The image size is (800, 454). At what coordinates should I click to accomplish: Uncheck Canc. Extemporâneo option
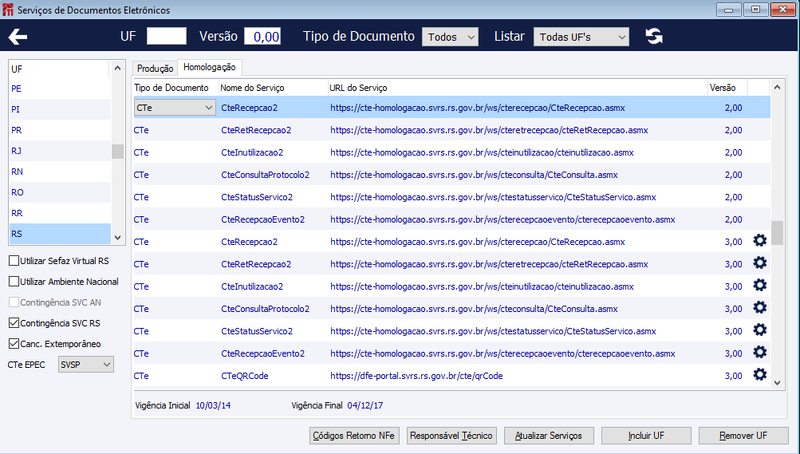click(14, 344)
